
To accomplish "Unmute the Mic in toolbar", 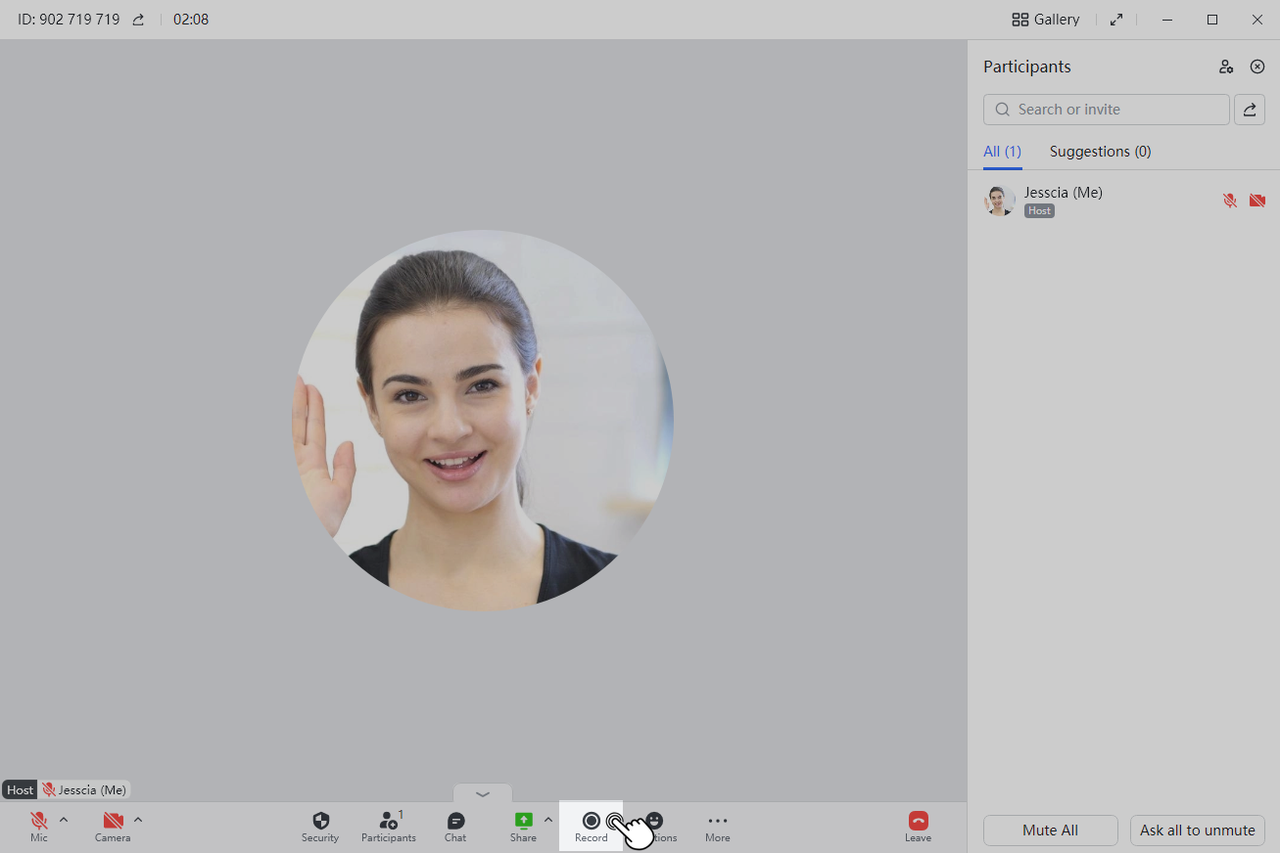I will [39, 826].
